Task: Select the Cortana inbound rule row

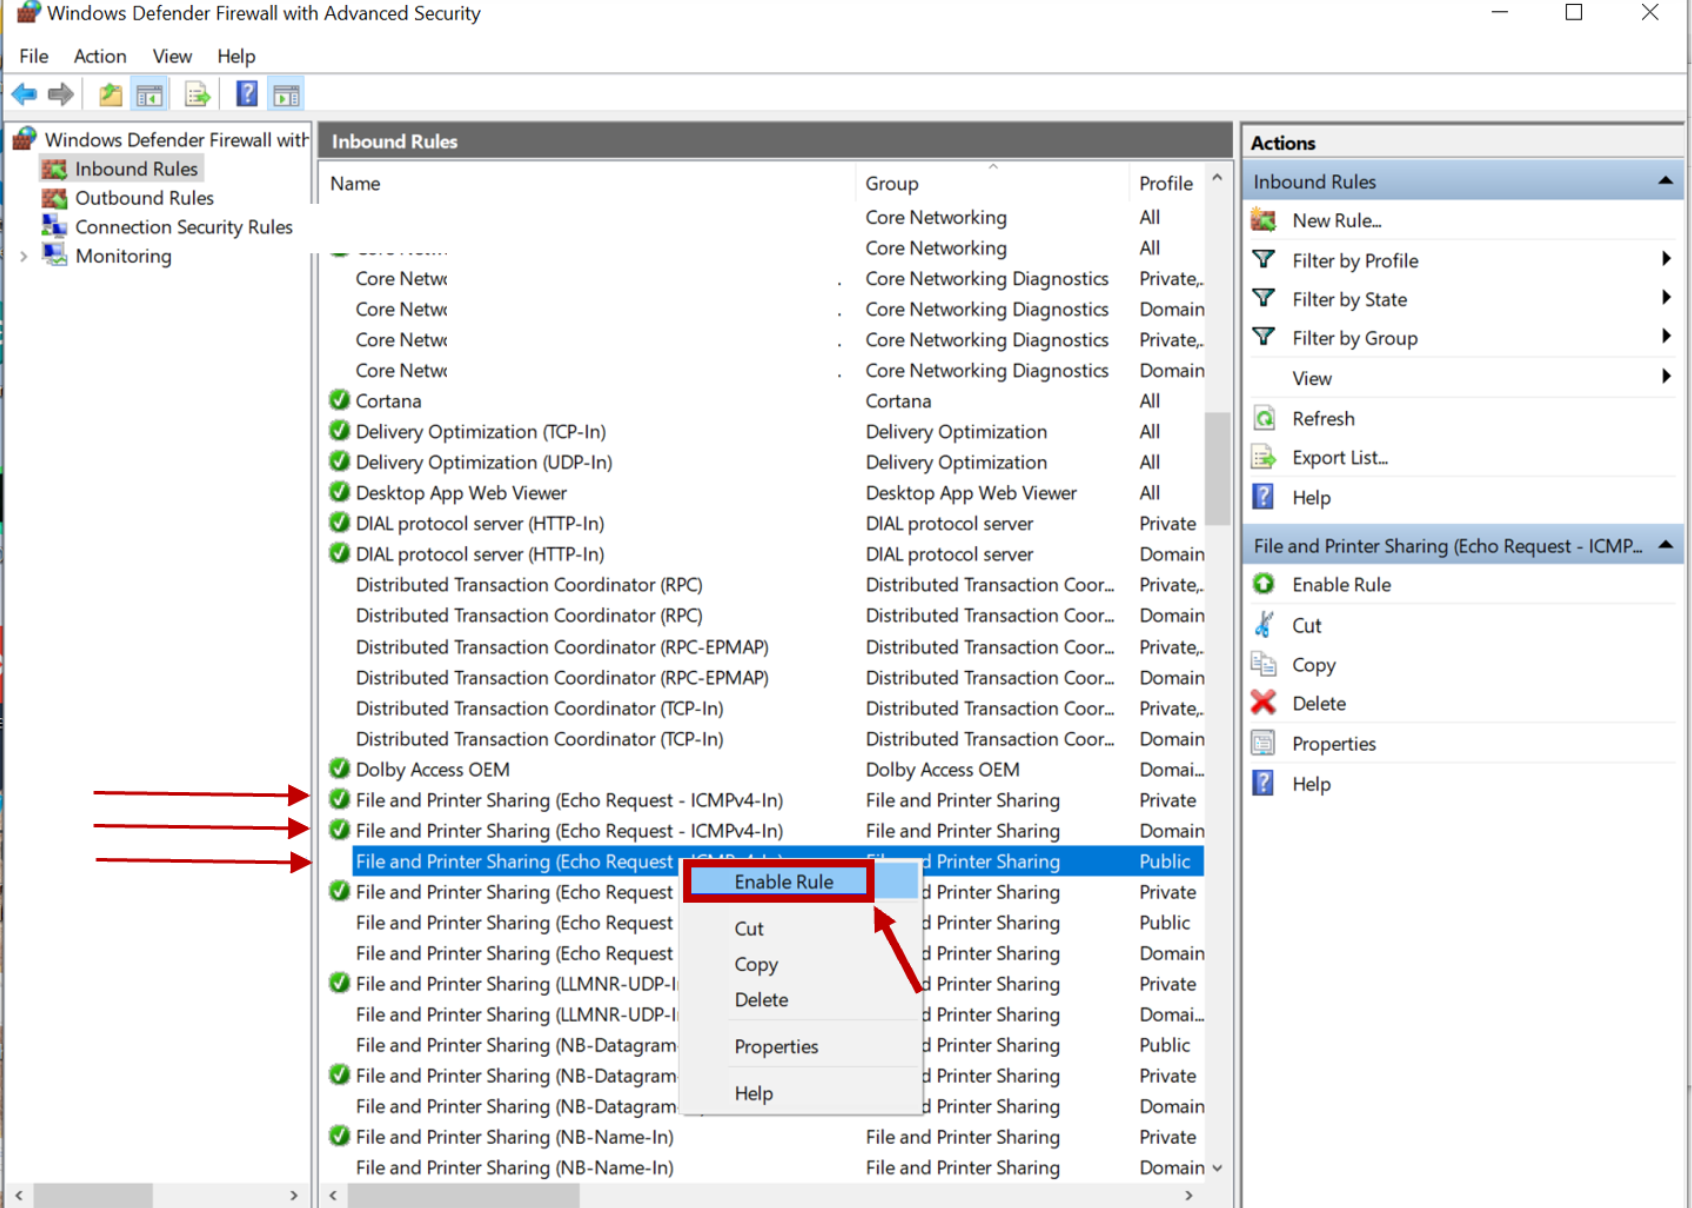Action: point(765,400)
